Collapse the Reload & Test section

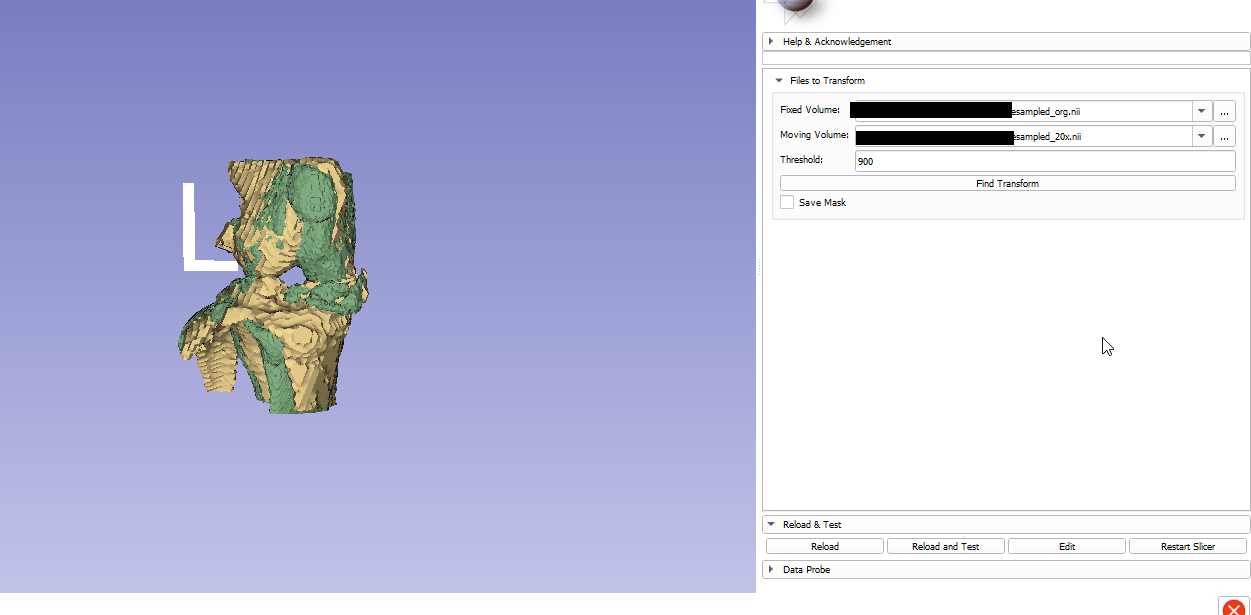coord(771,525)
